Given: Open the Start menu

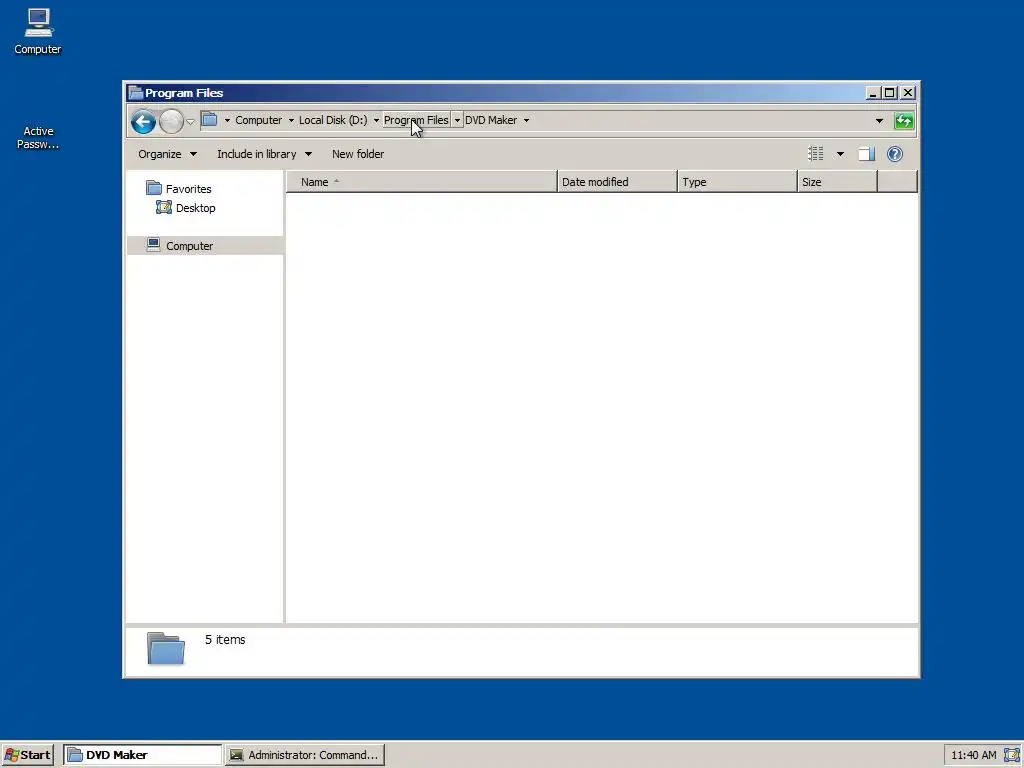Looking at the screenshot, I should pos(27,755).
